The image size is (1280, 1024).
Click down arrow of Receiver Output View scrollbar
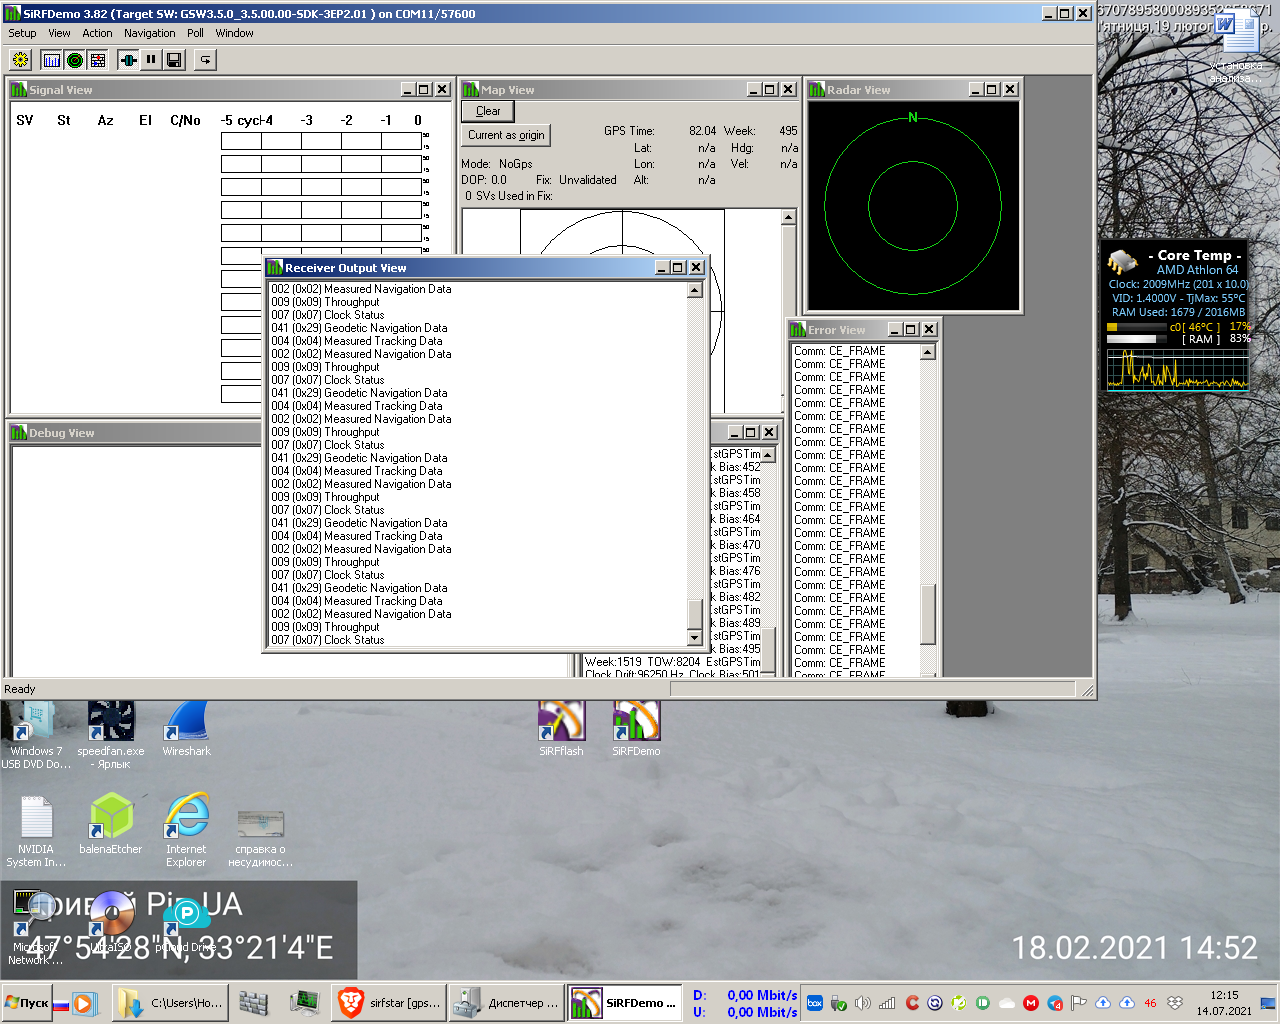click(695, 638)
